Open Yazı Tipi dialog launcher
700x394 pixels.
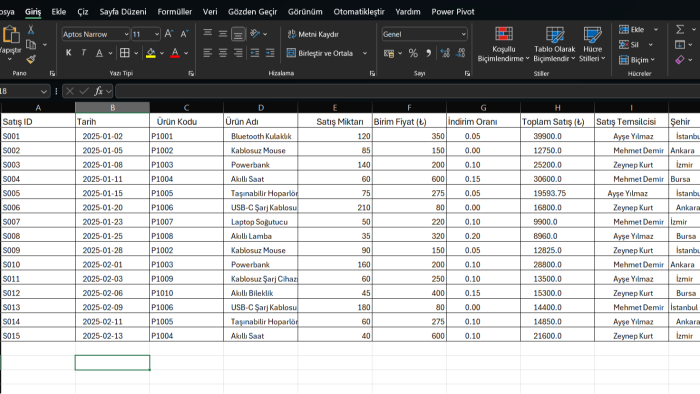[191, 74]
